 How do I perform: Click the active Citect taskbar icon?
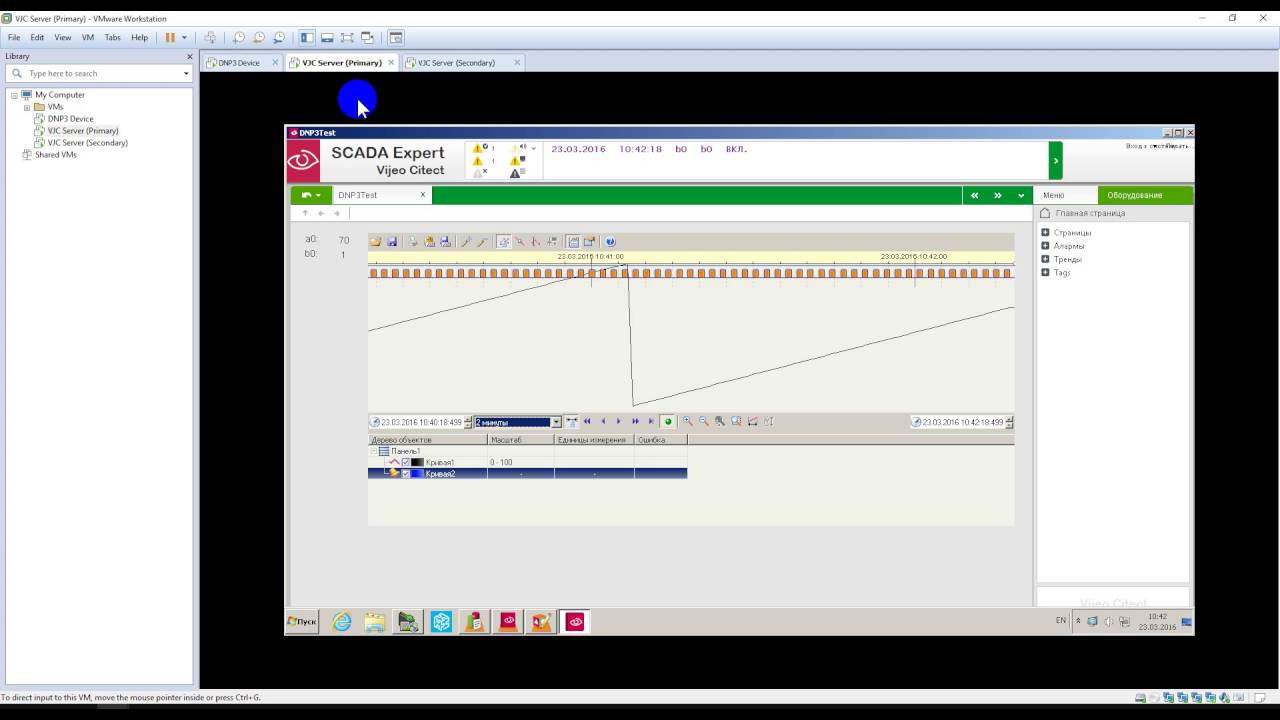[575, 621]
